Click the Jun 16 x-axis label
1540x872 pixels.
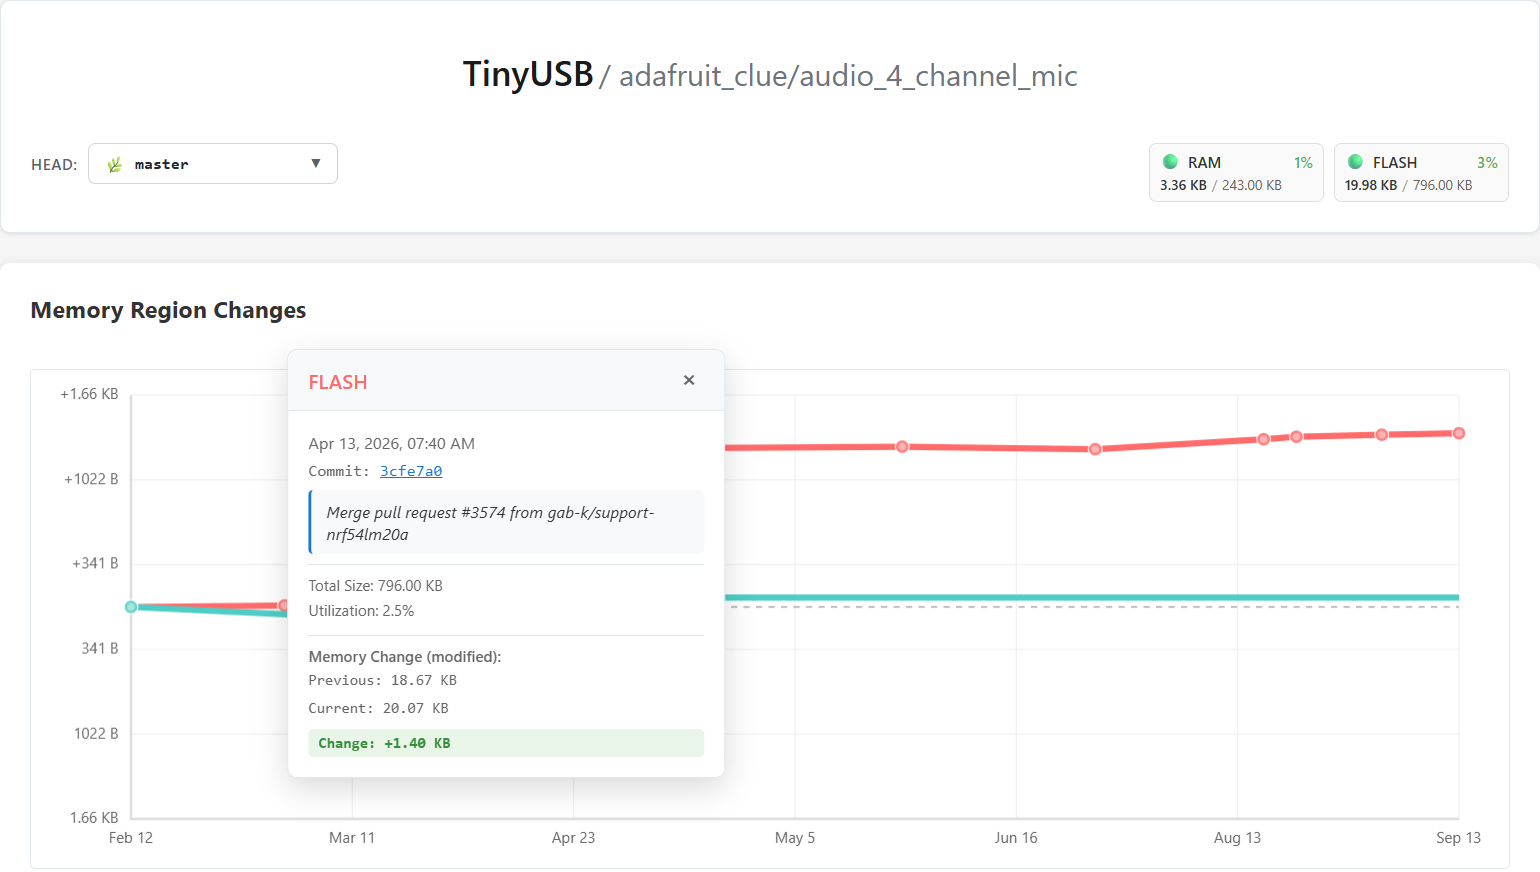[1016, 838]
